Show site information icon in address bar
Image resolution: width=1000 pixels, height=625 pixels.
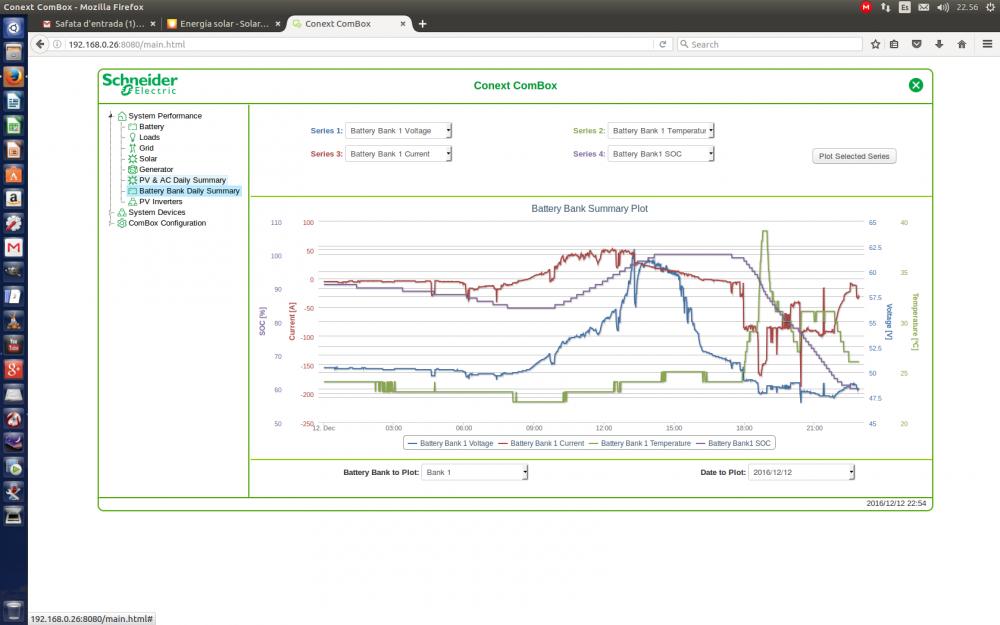57,44
